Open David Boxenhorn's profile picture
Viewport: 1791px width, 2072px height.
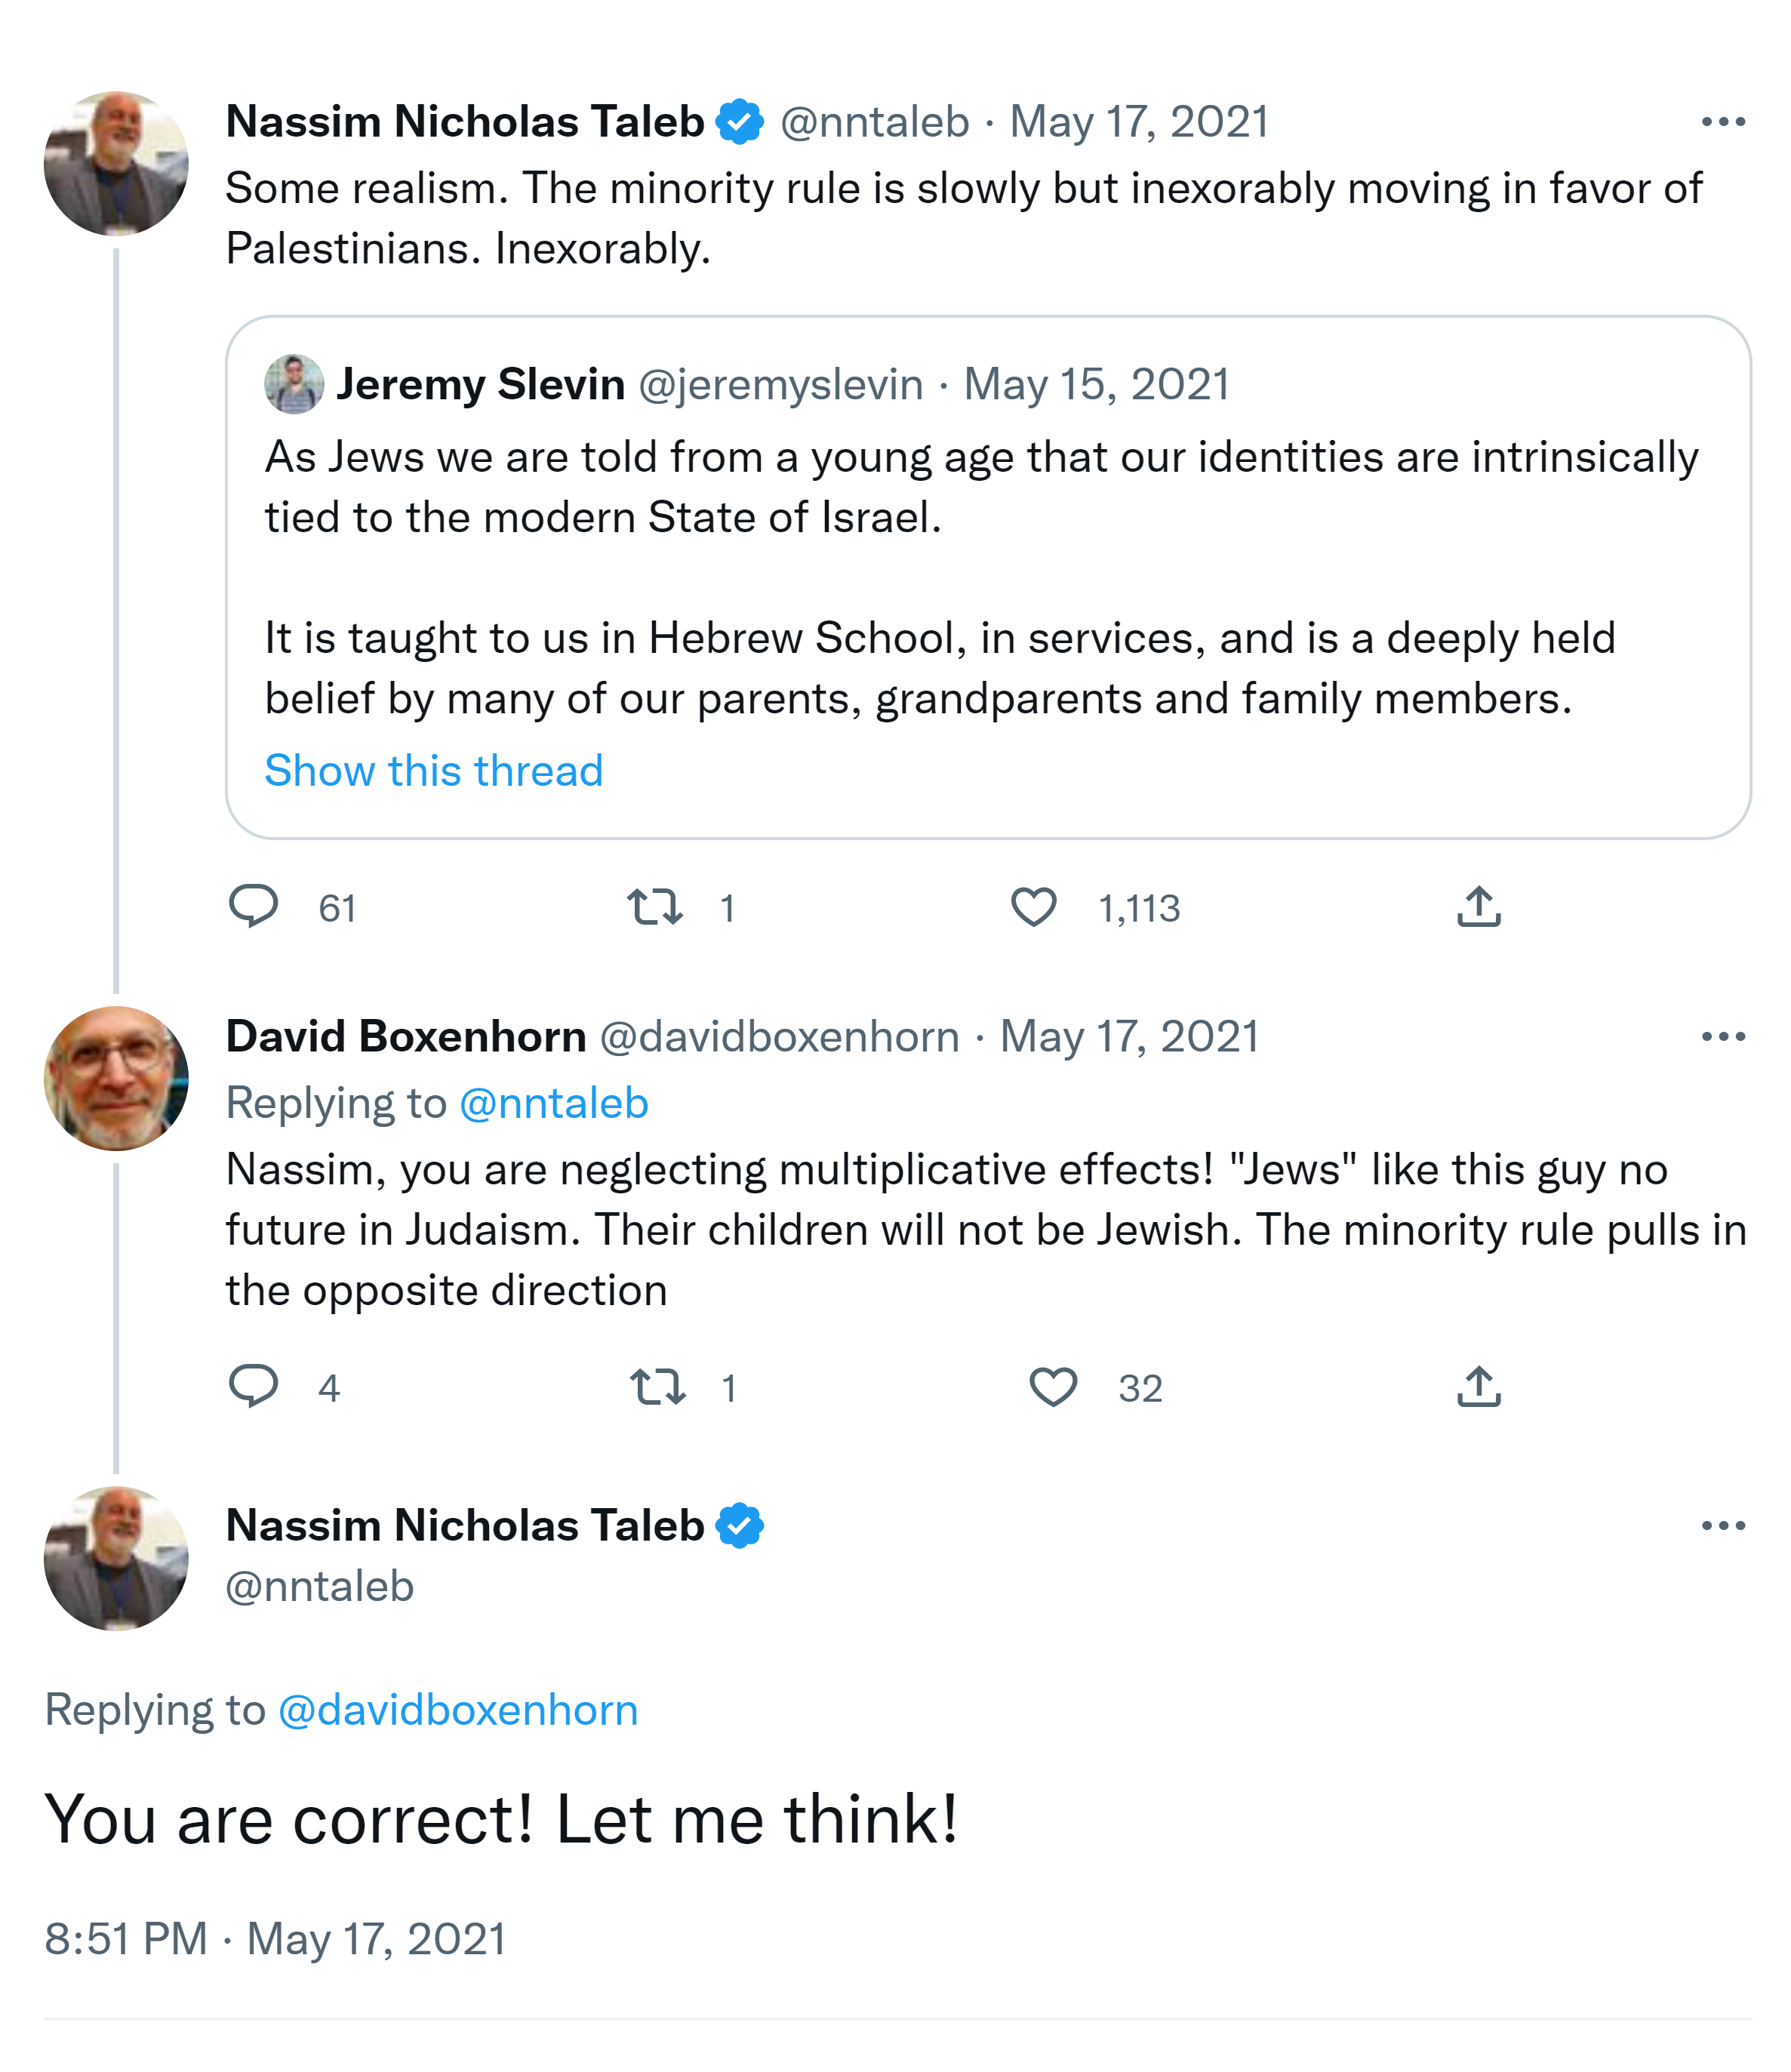tap(116, 1079)
